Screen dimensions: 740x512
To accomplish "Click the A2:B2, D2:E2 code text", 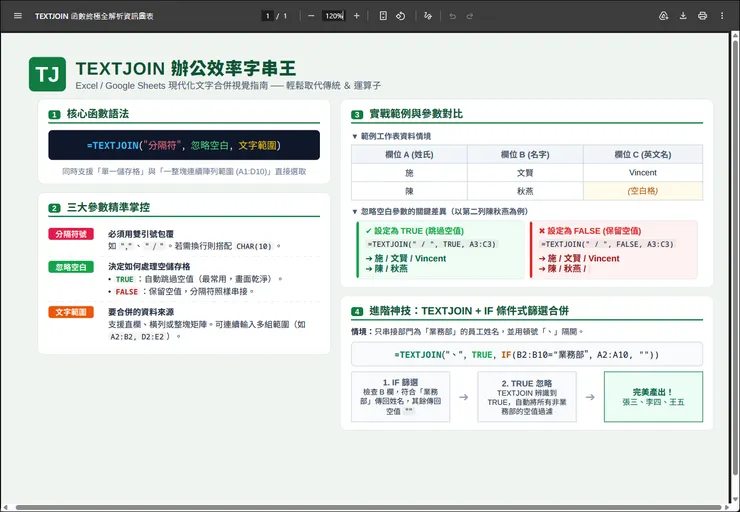I will 137,337.
